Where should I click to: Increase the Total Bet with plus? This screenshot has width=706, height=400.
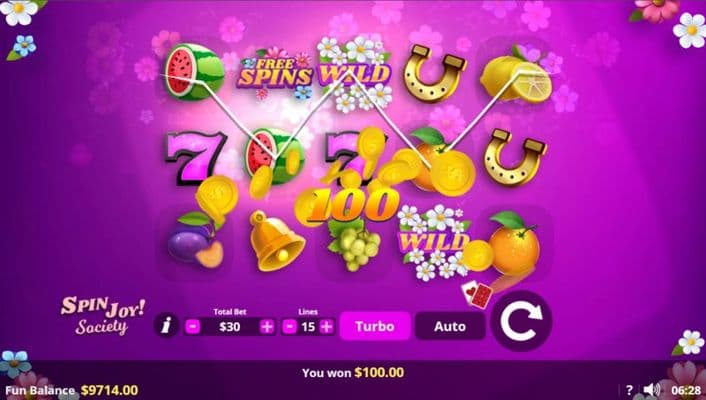[x=267, y=327]
